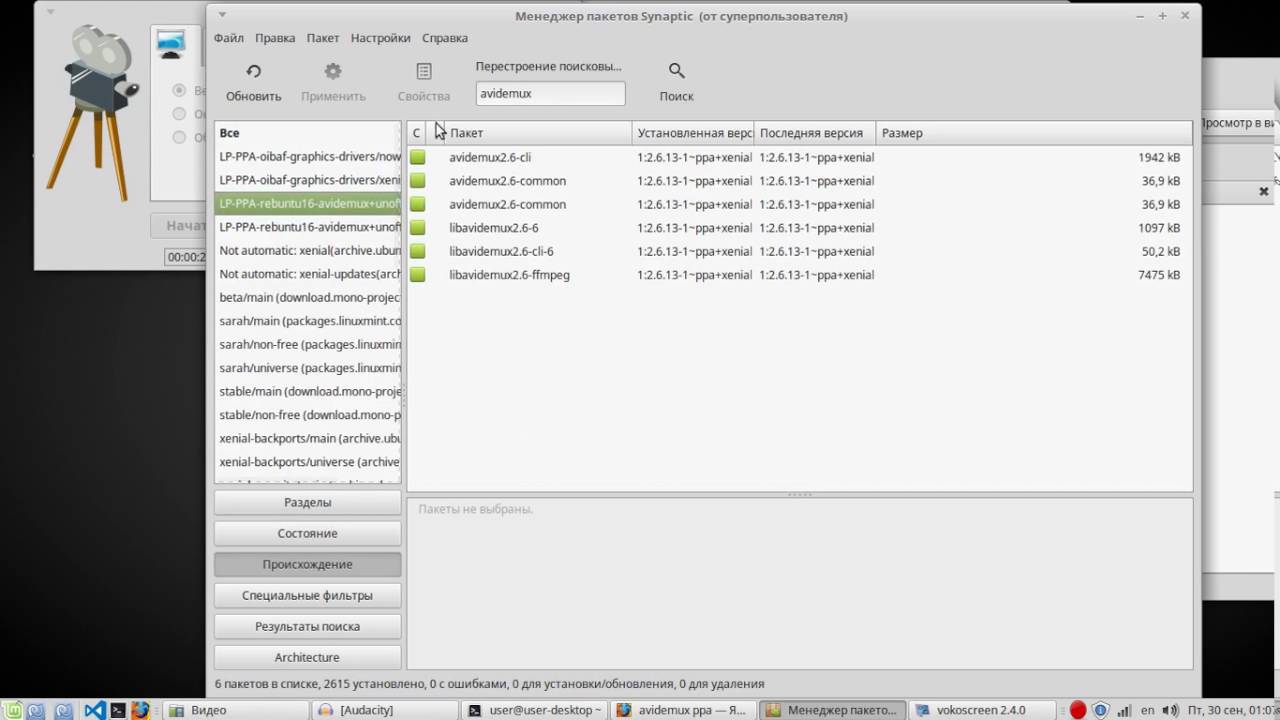Click status box of libavidemux2.6-cli-6
Screen dimensions: 1280x720
(x=417, y=251)
